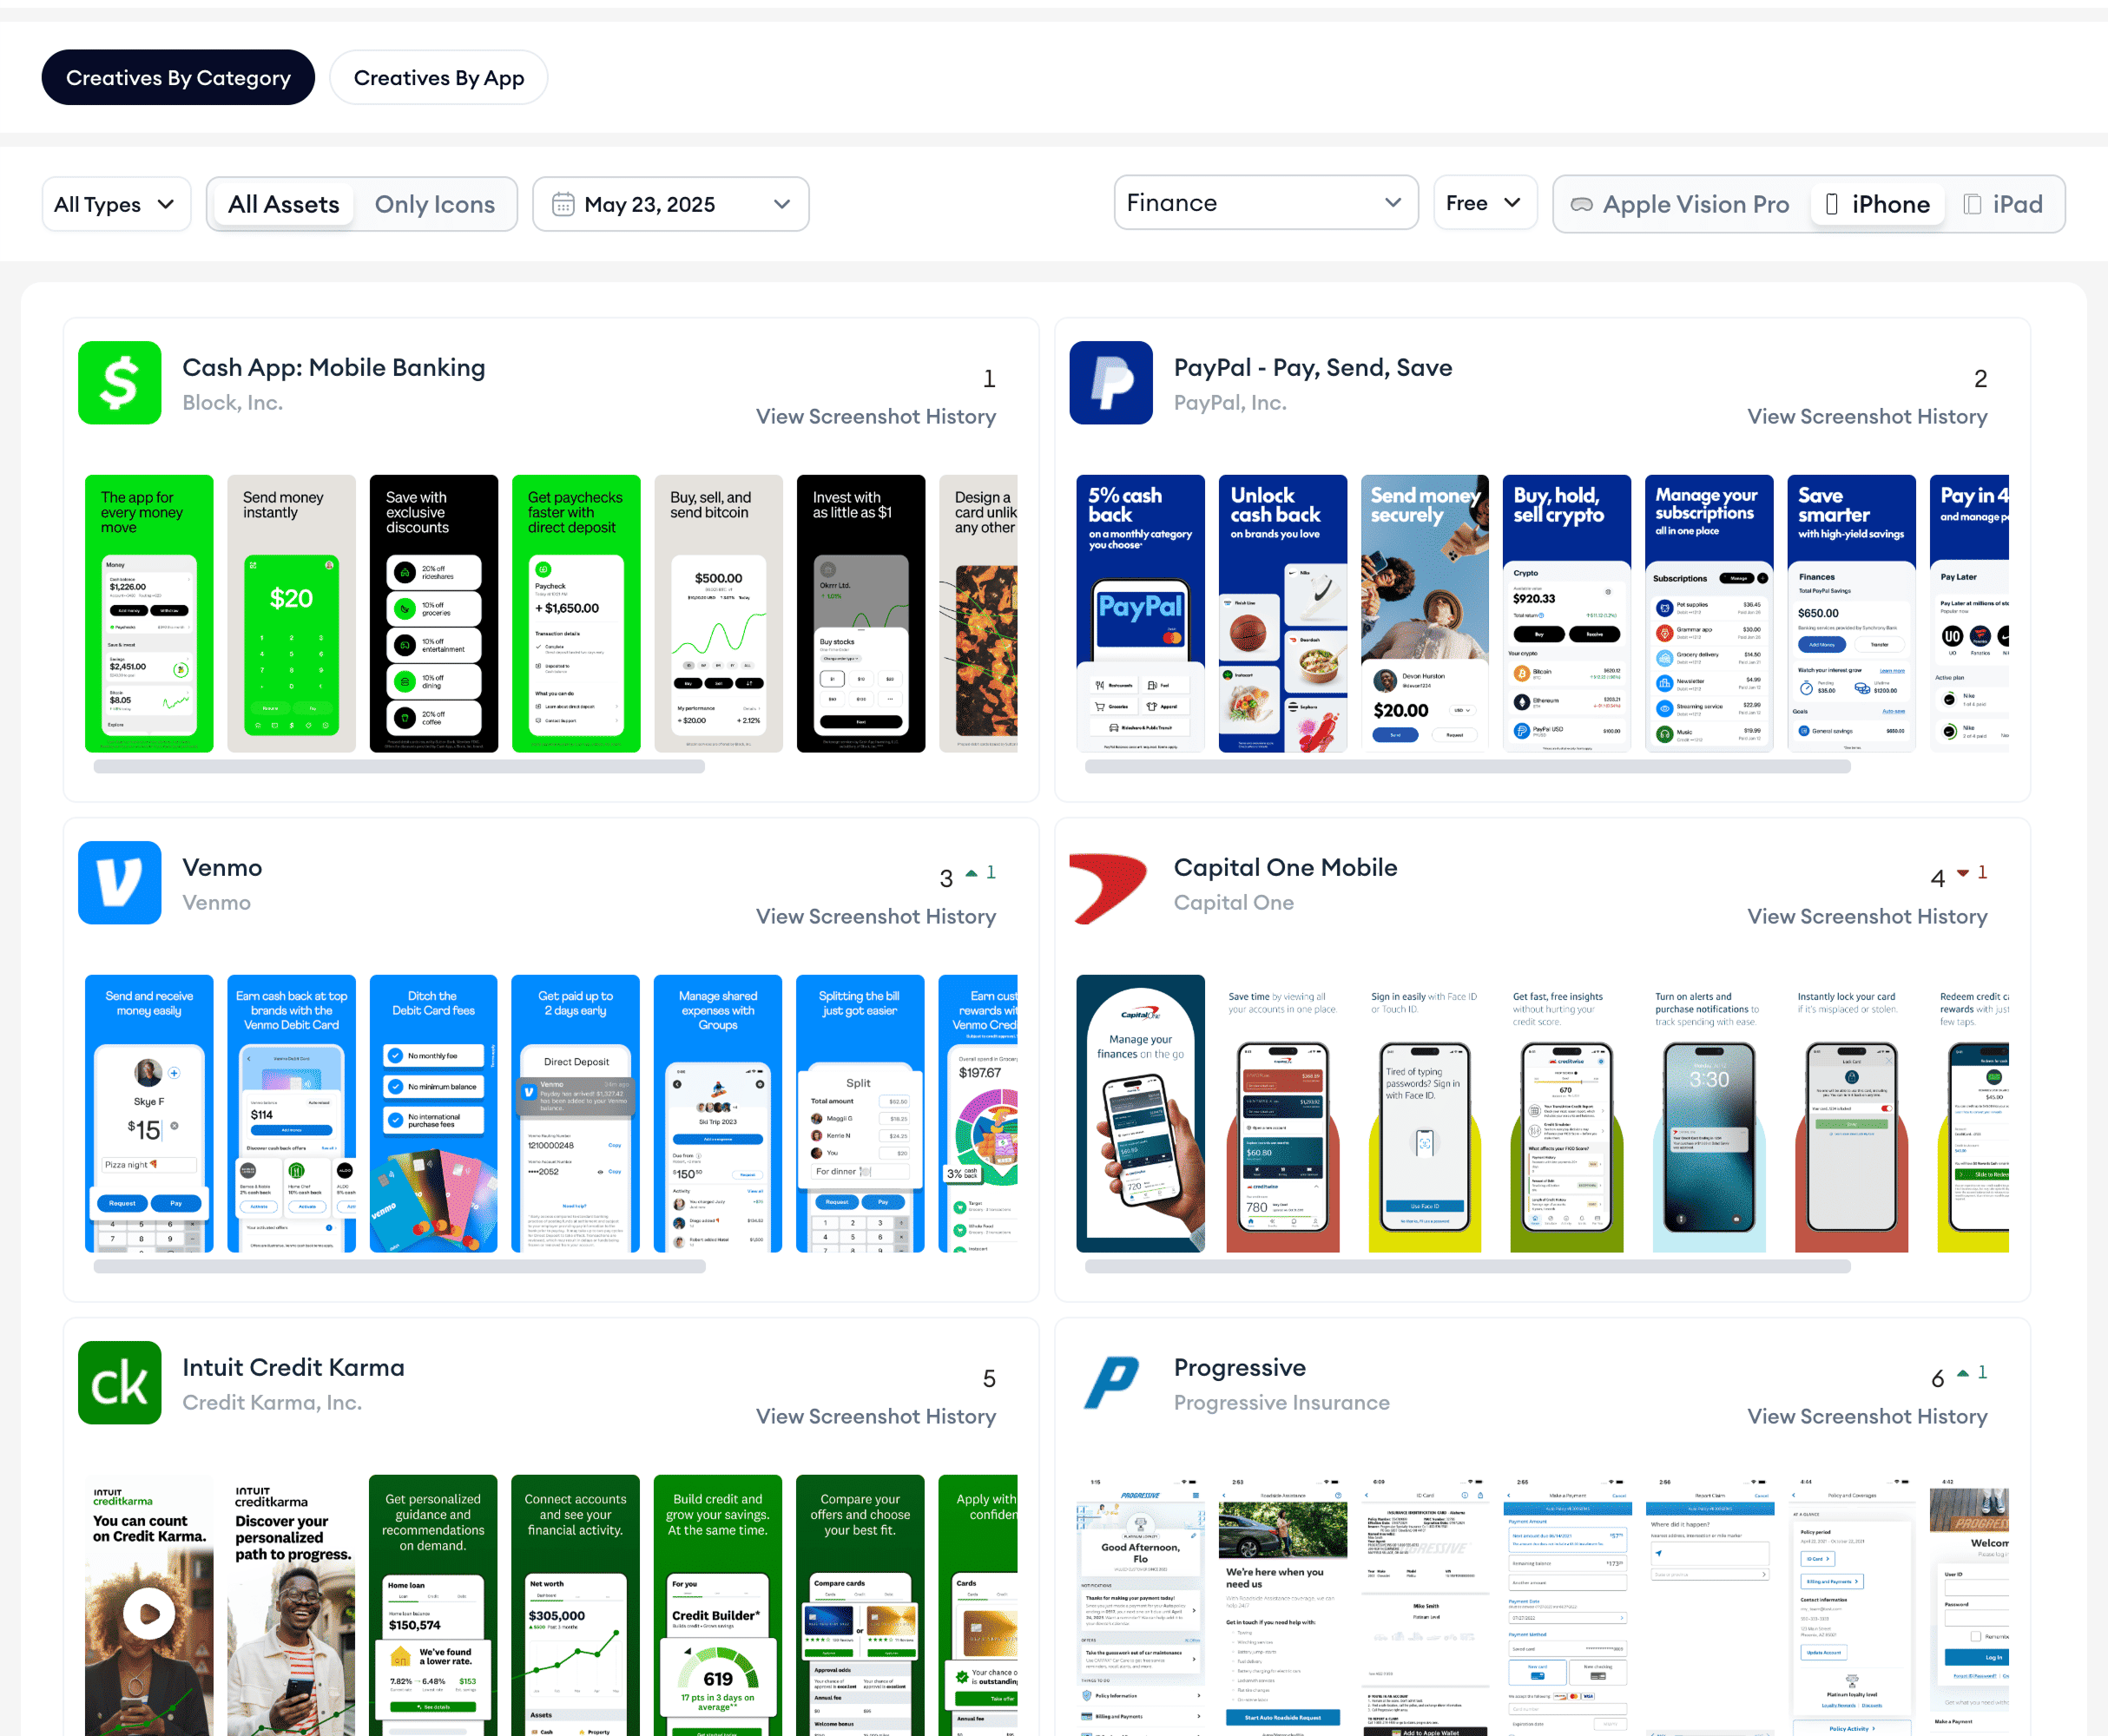This screenshot has width=2108, height=1736.
Task: Expand the Finance category dropdown
Action: 1265,203
